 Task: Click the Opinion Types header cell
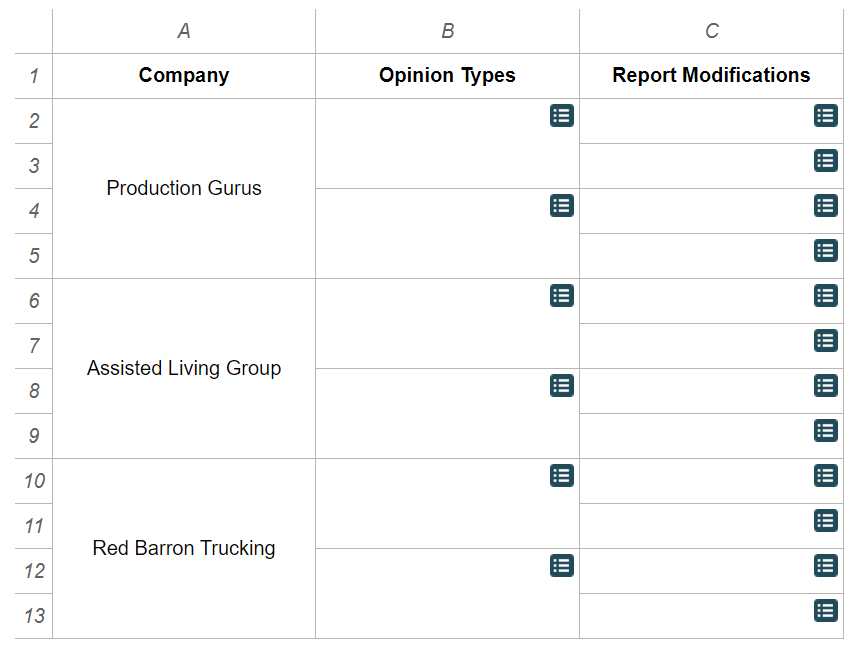[x=447, y=75]
